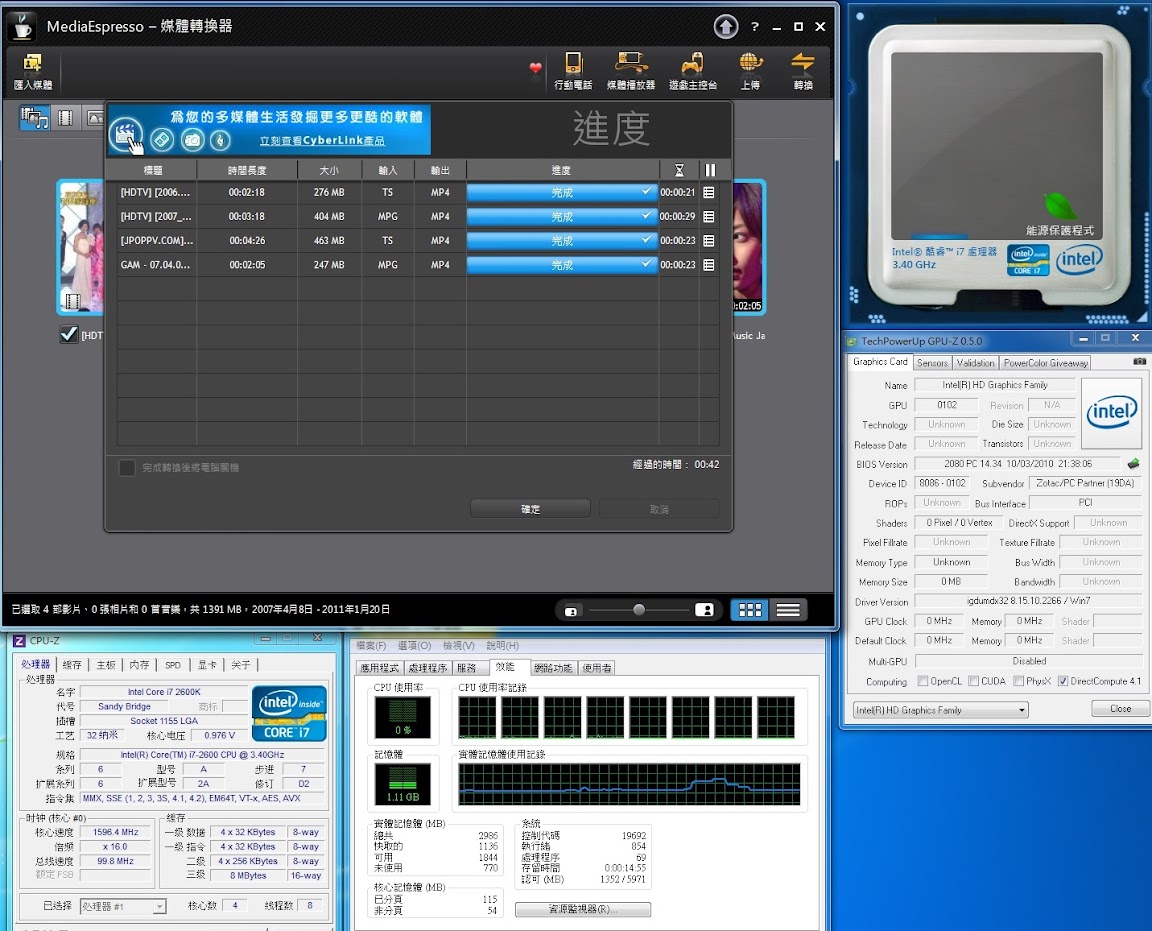The width and height of the screenshot is (1152, 931).
Task: Open details icon for 463 MB row
Action: pyautogui.click(x=709, y=240)
